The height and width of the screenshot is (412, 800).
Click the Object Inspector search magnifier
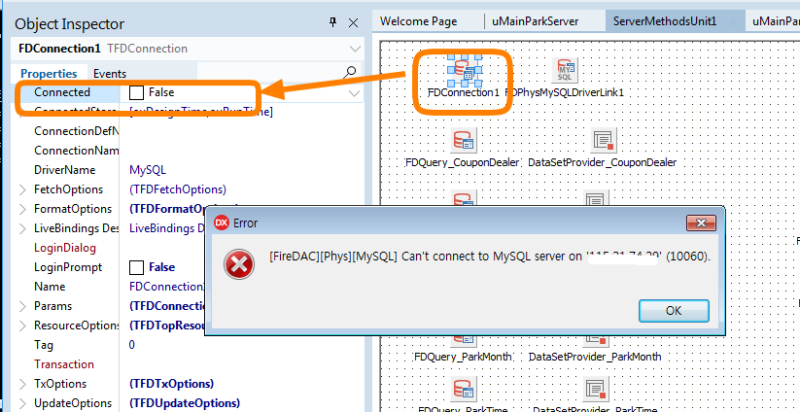point(349,72)
